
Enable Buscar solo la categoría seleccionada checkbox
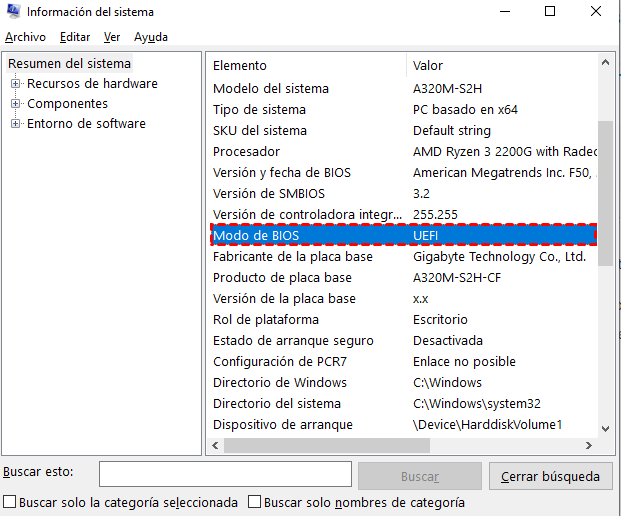tap(10, 502)
